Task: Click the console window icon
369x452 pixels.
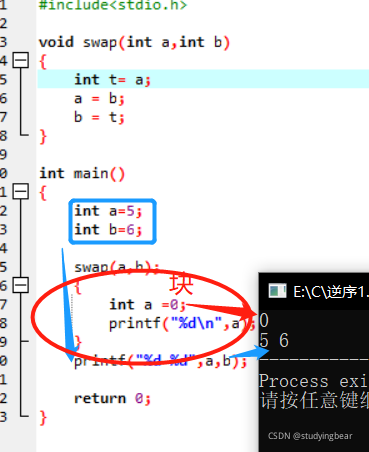Action: pyautogui.click(x=277, y=291)
